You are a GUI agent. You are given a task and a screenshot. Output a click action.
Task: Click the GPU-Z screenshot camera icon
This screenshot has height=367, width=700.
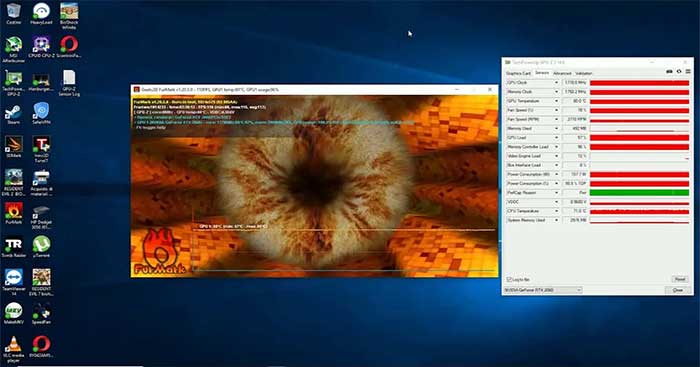coord(669,71)
